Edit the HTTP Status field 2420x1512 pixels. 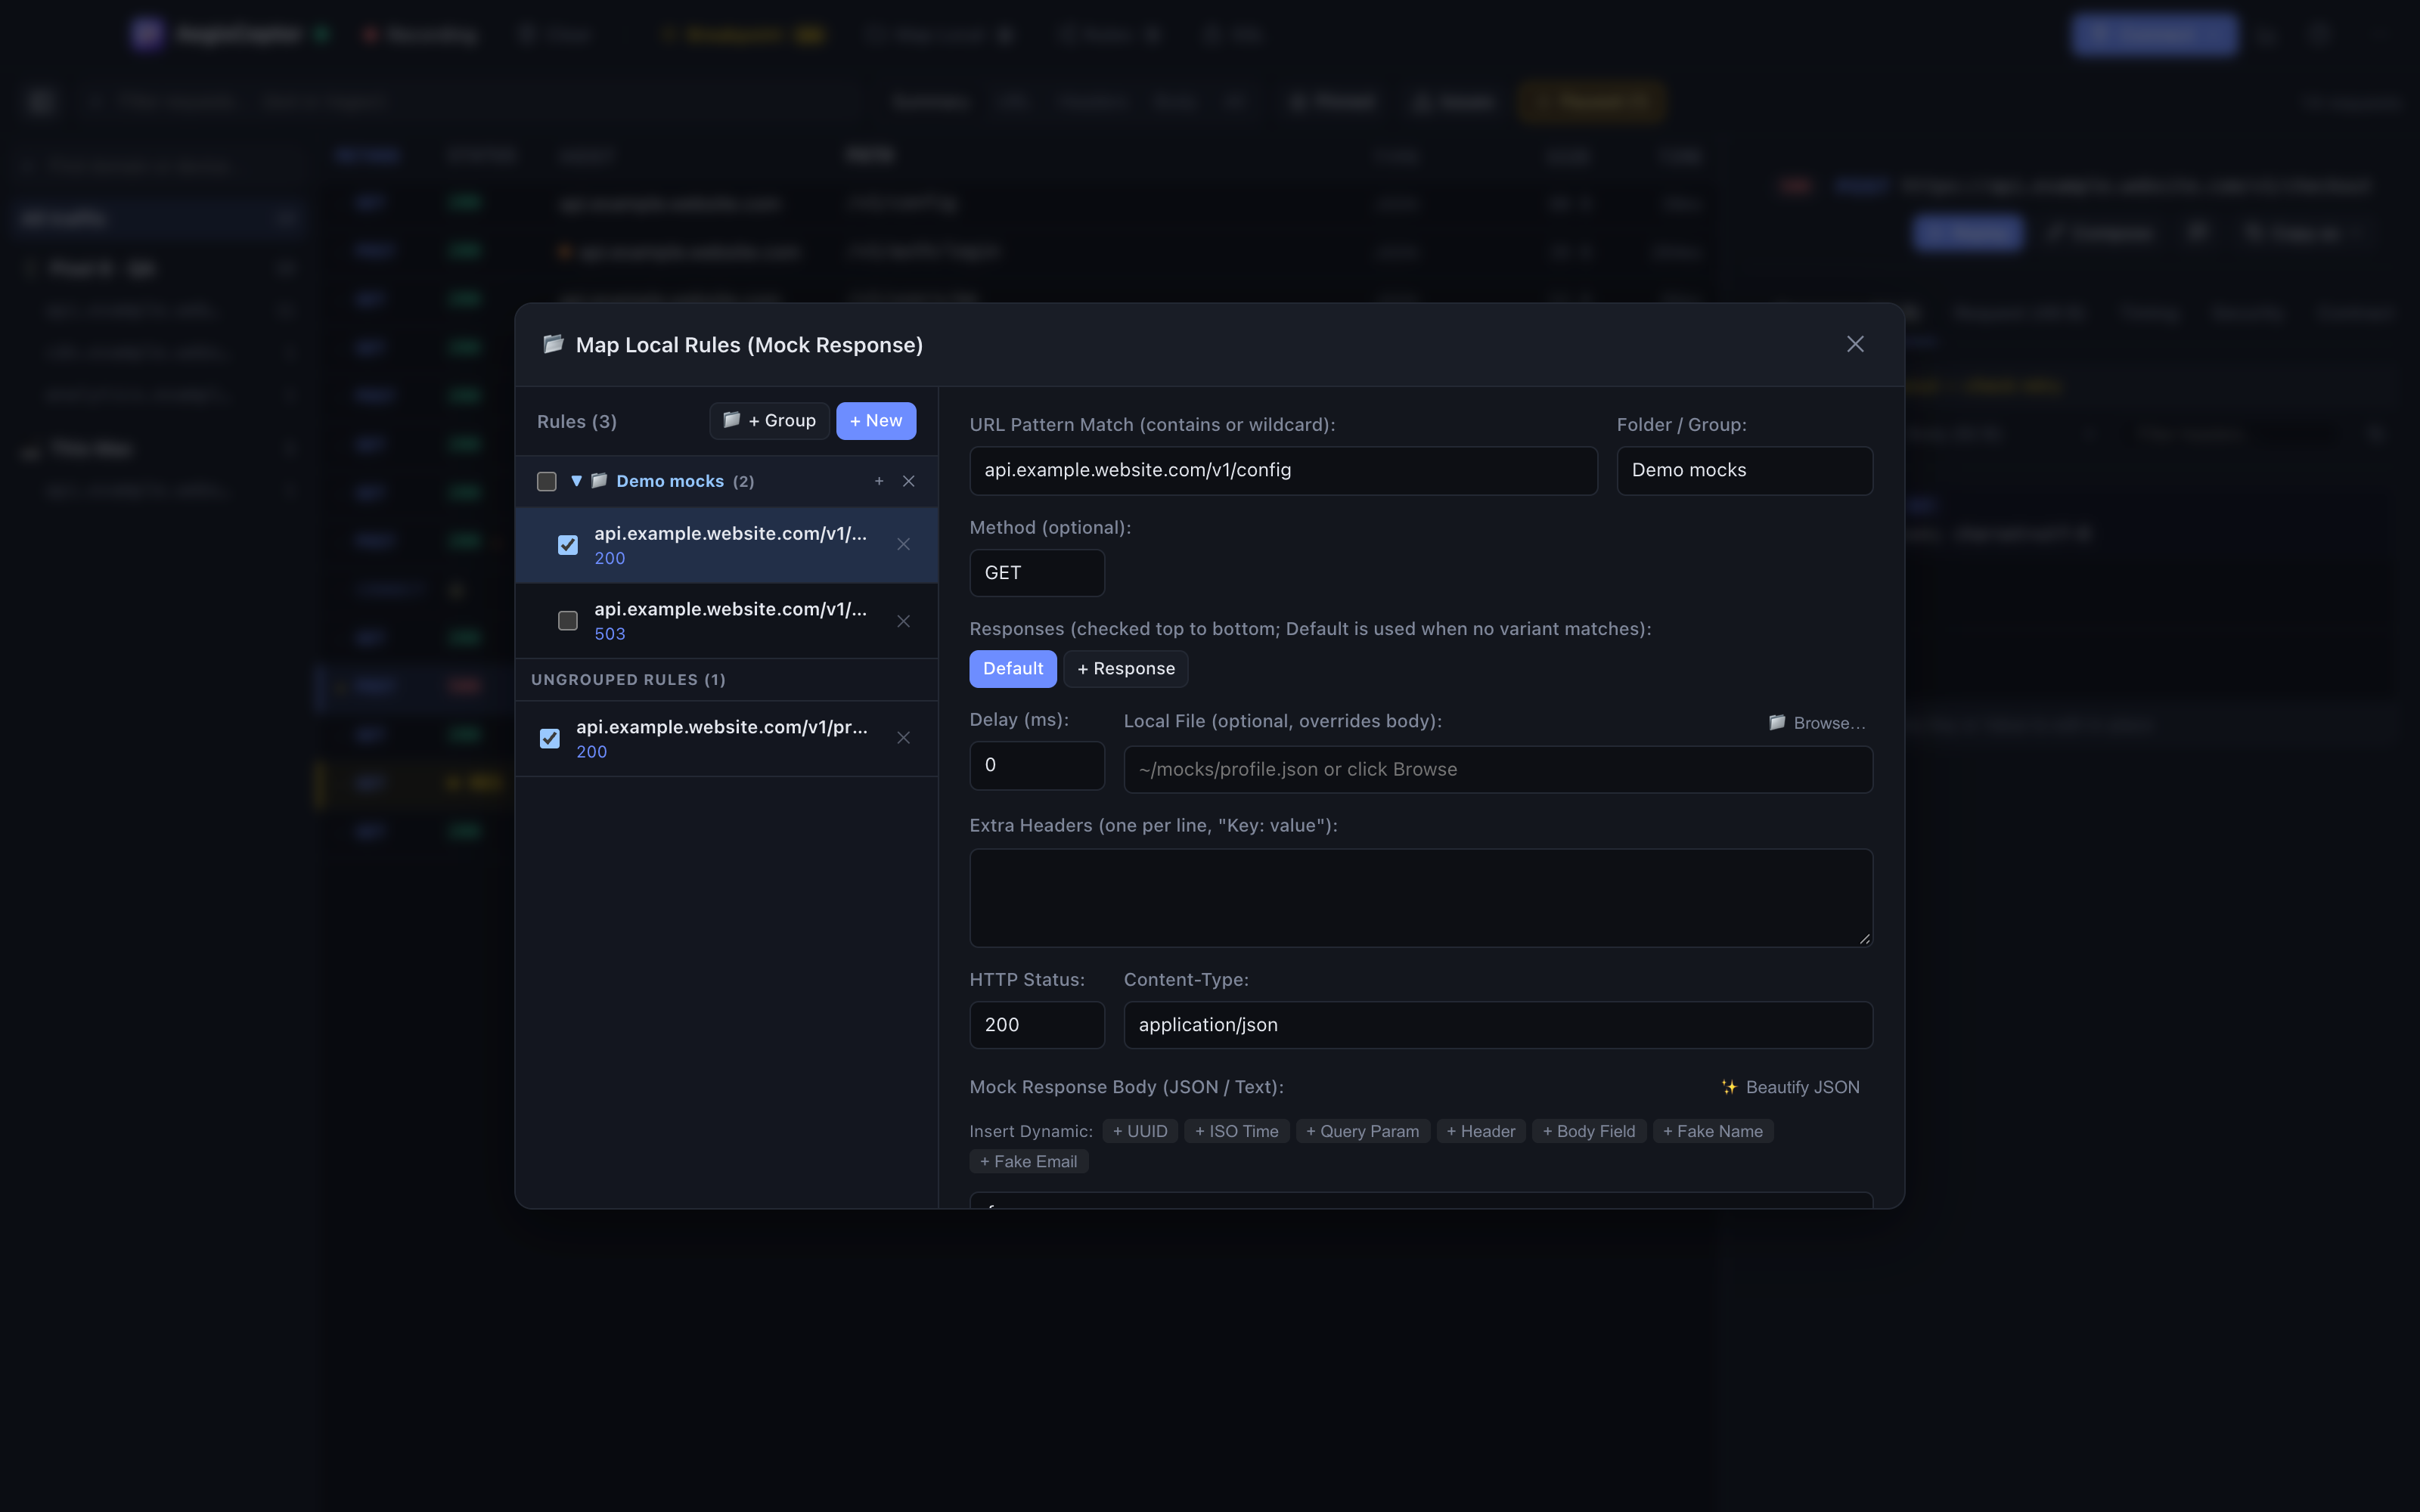1037,1025
